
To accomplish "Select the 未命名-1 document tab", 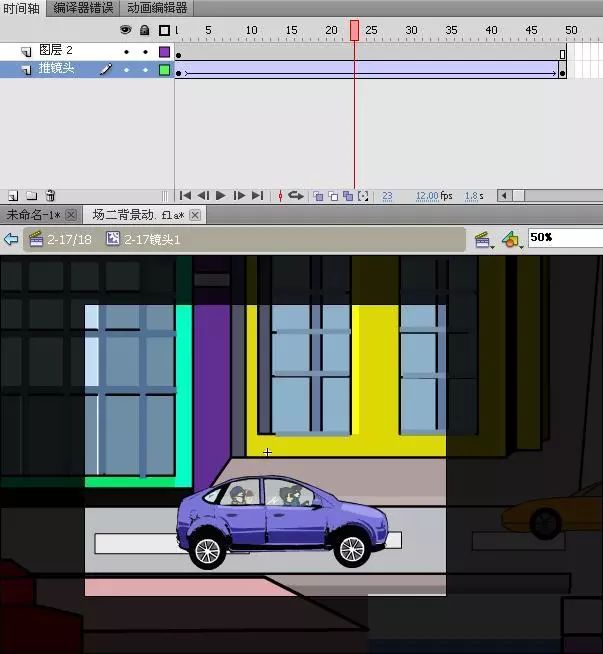I will (x=34, y=215).
